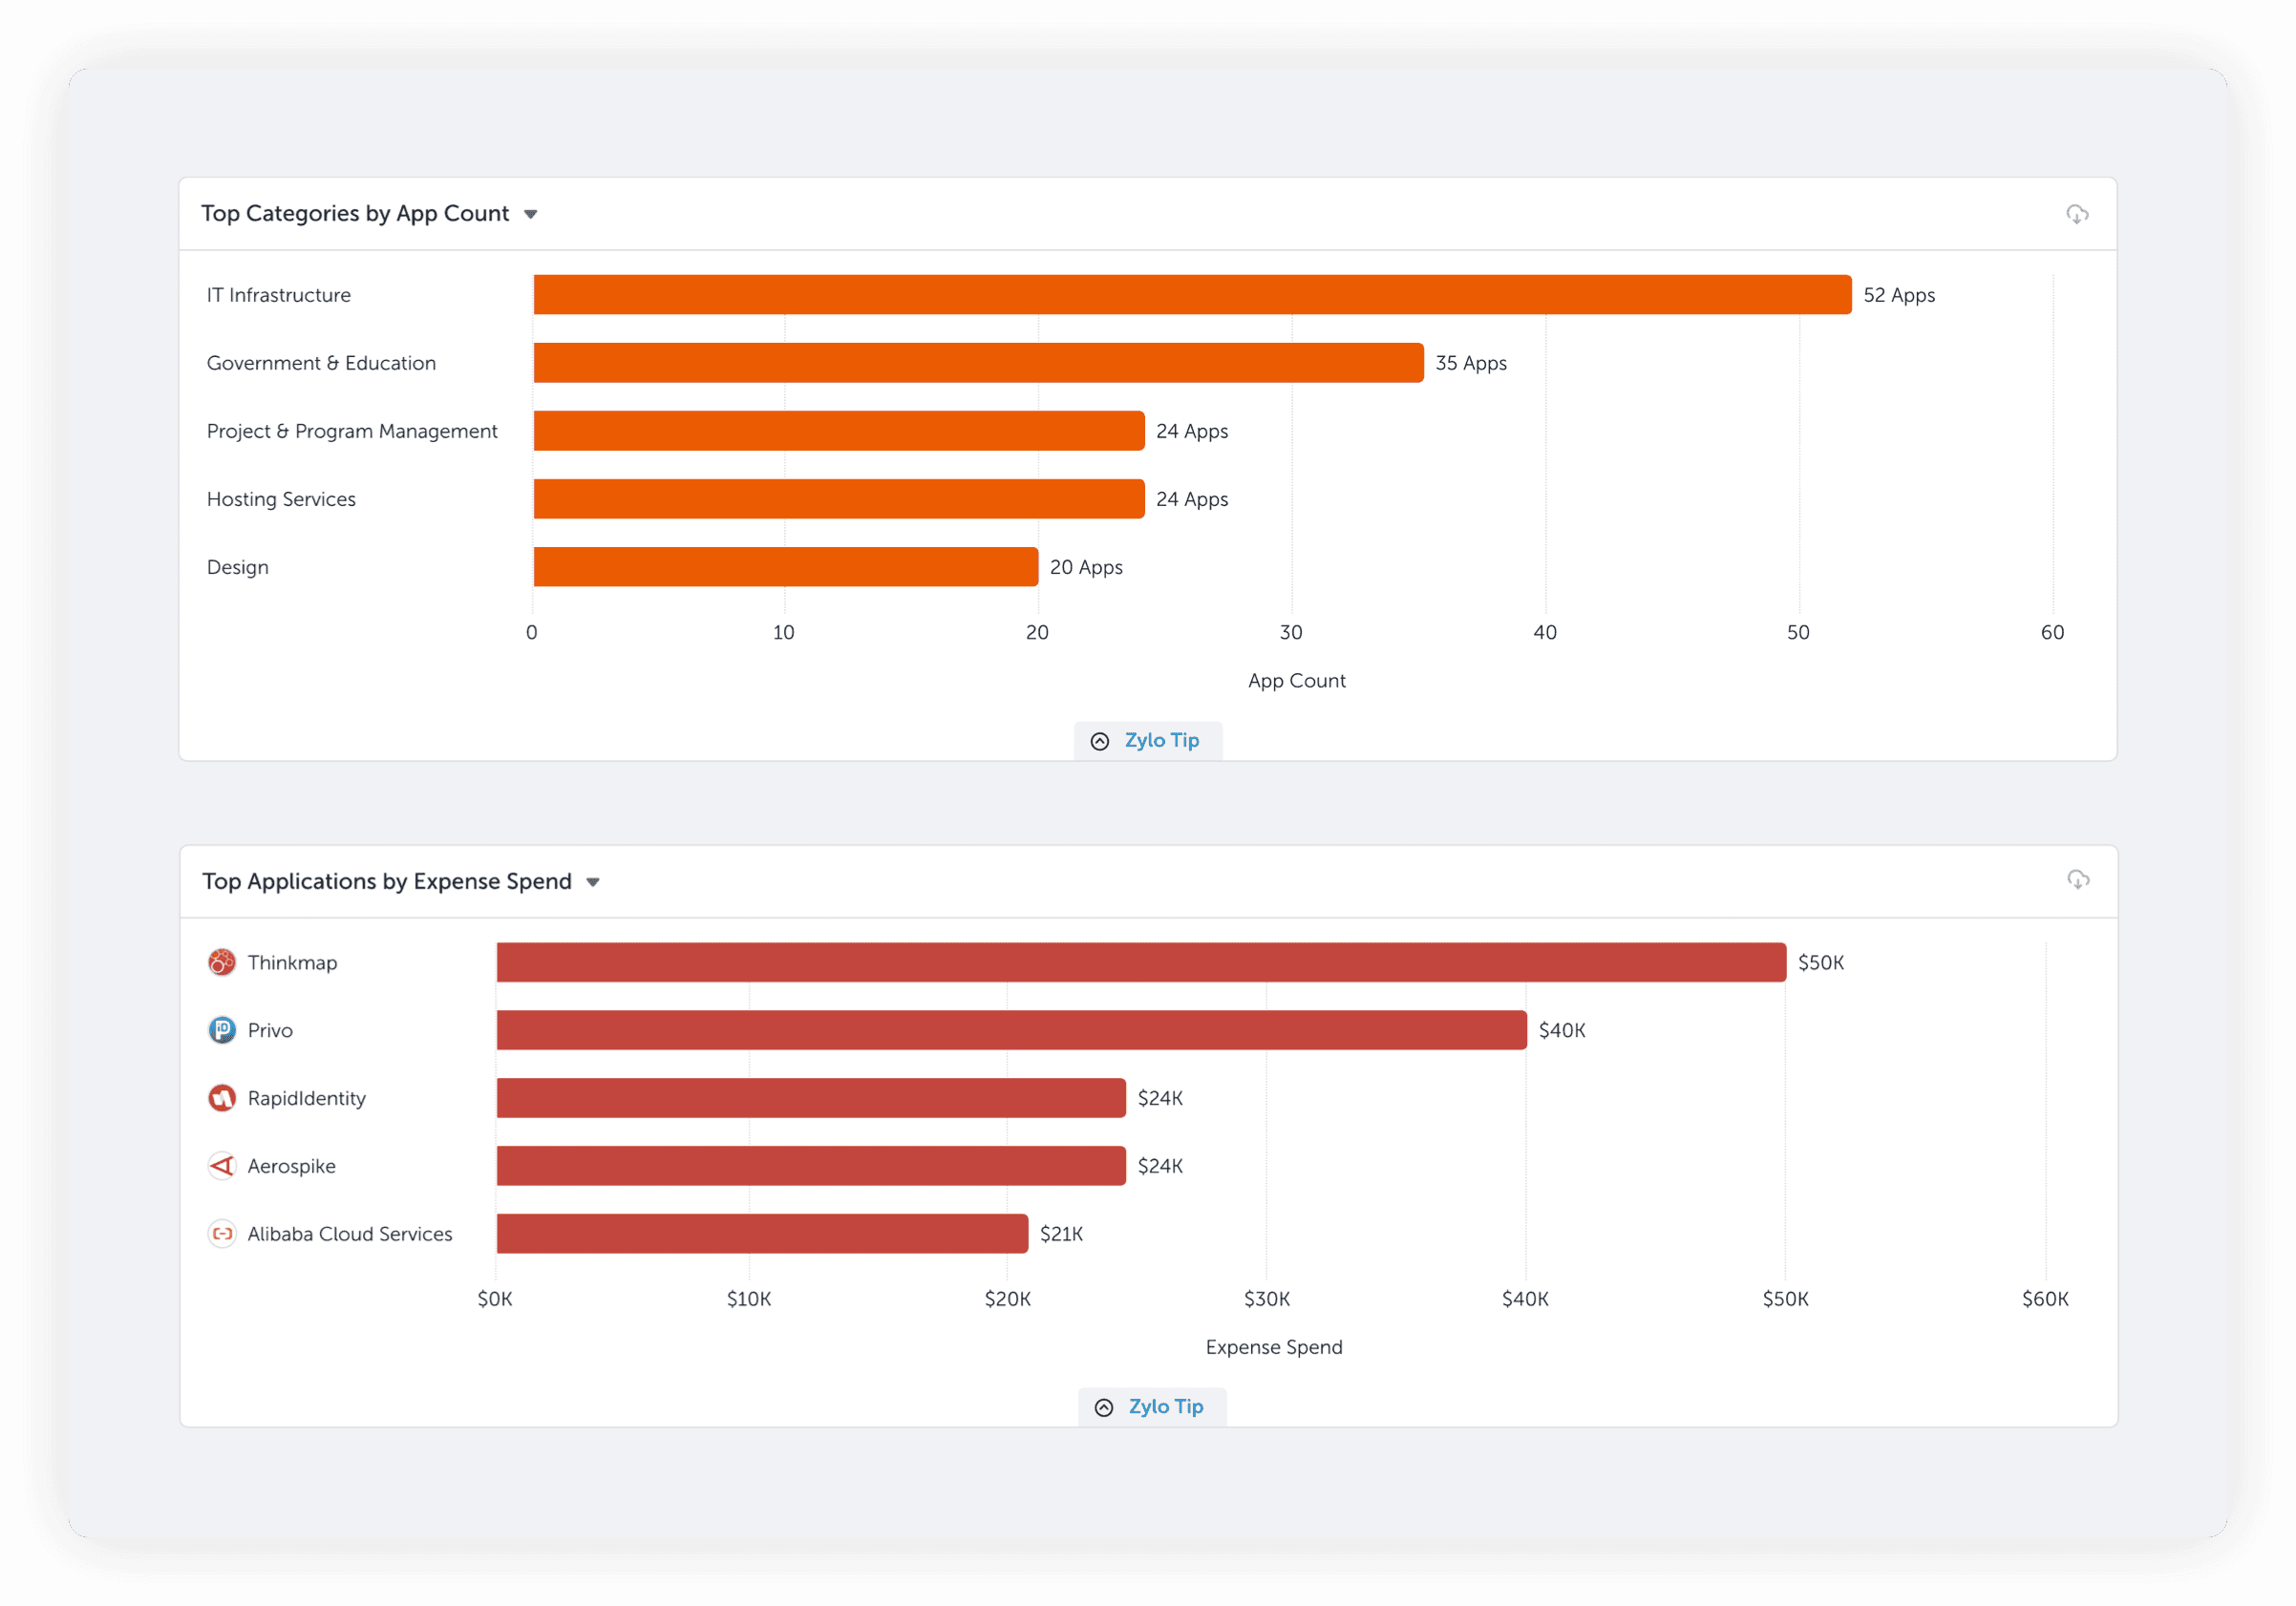Click the Alibaba Cloud Services icon

coord(222,1234)
